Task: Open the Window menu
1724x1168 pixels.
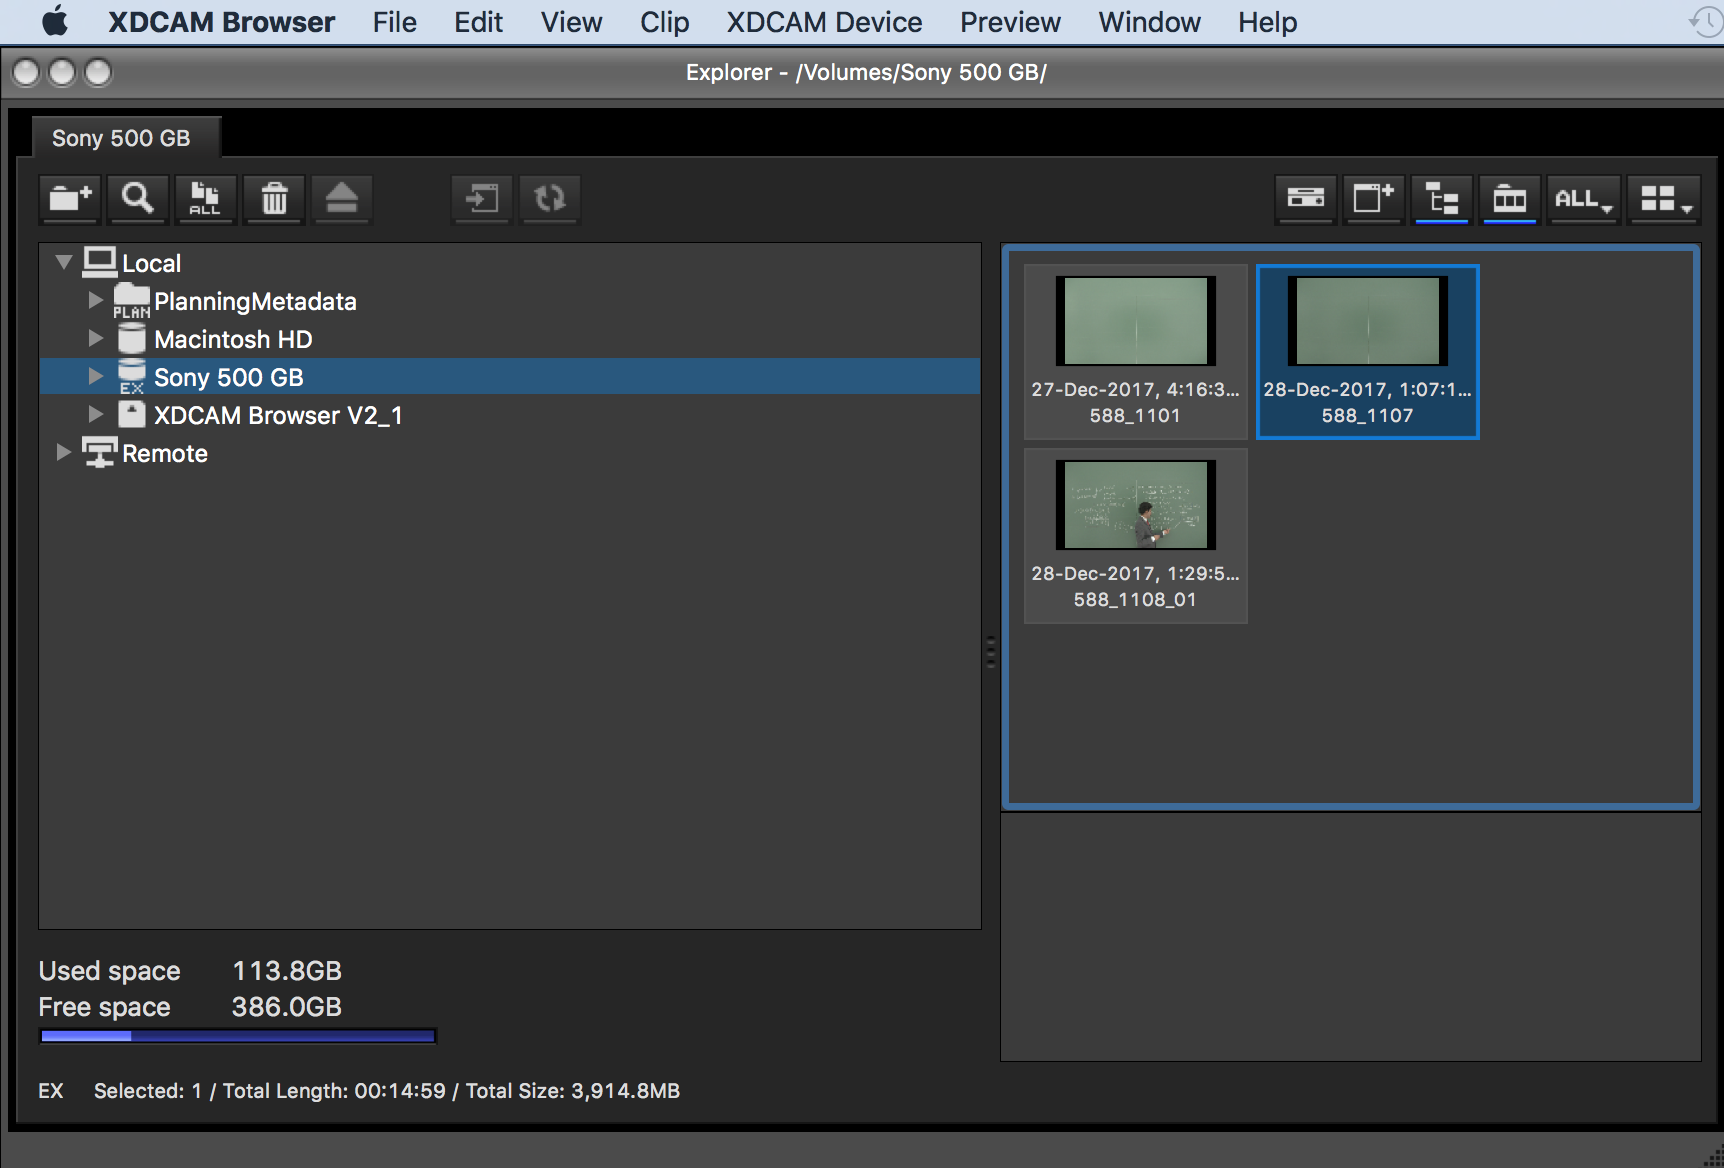Action: tap(1149, 22)
